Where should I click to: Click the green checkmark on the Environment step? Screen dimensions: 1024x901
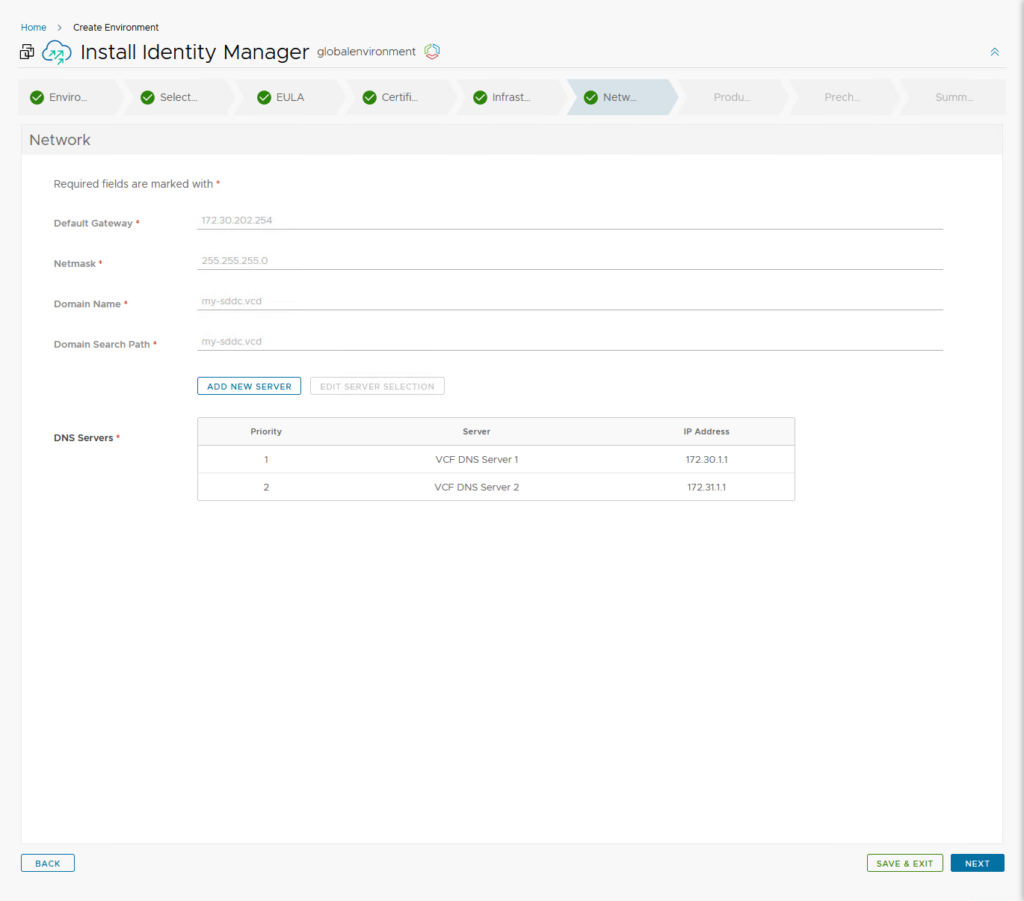click(37, 97)
